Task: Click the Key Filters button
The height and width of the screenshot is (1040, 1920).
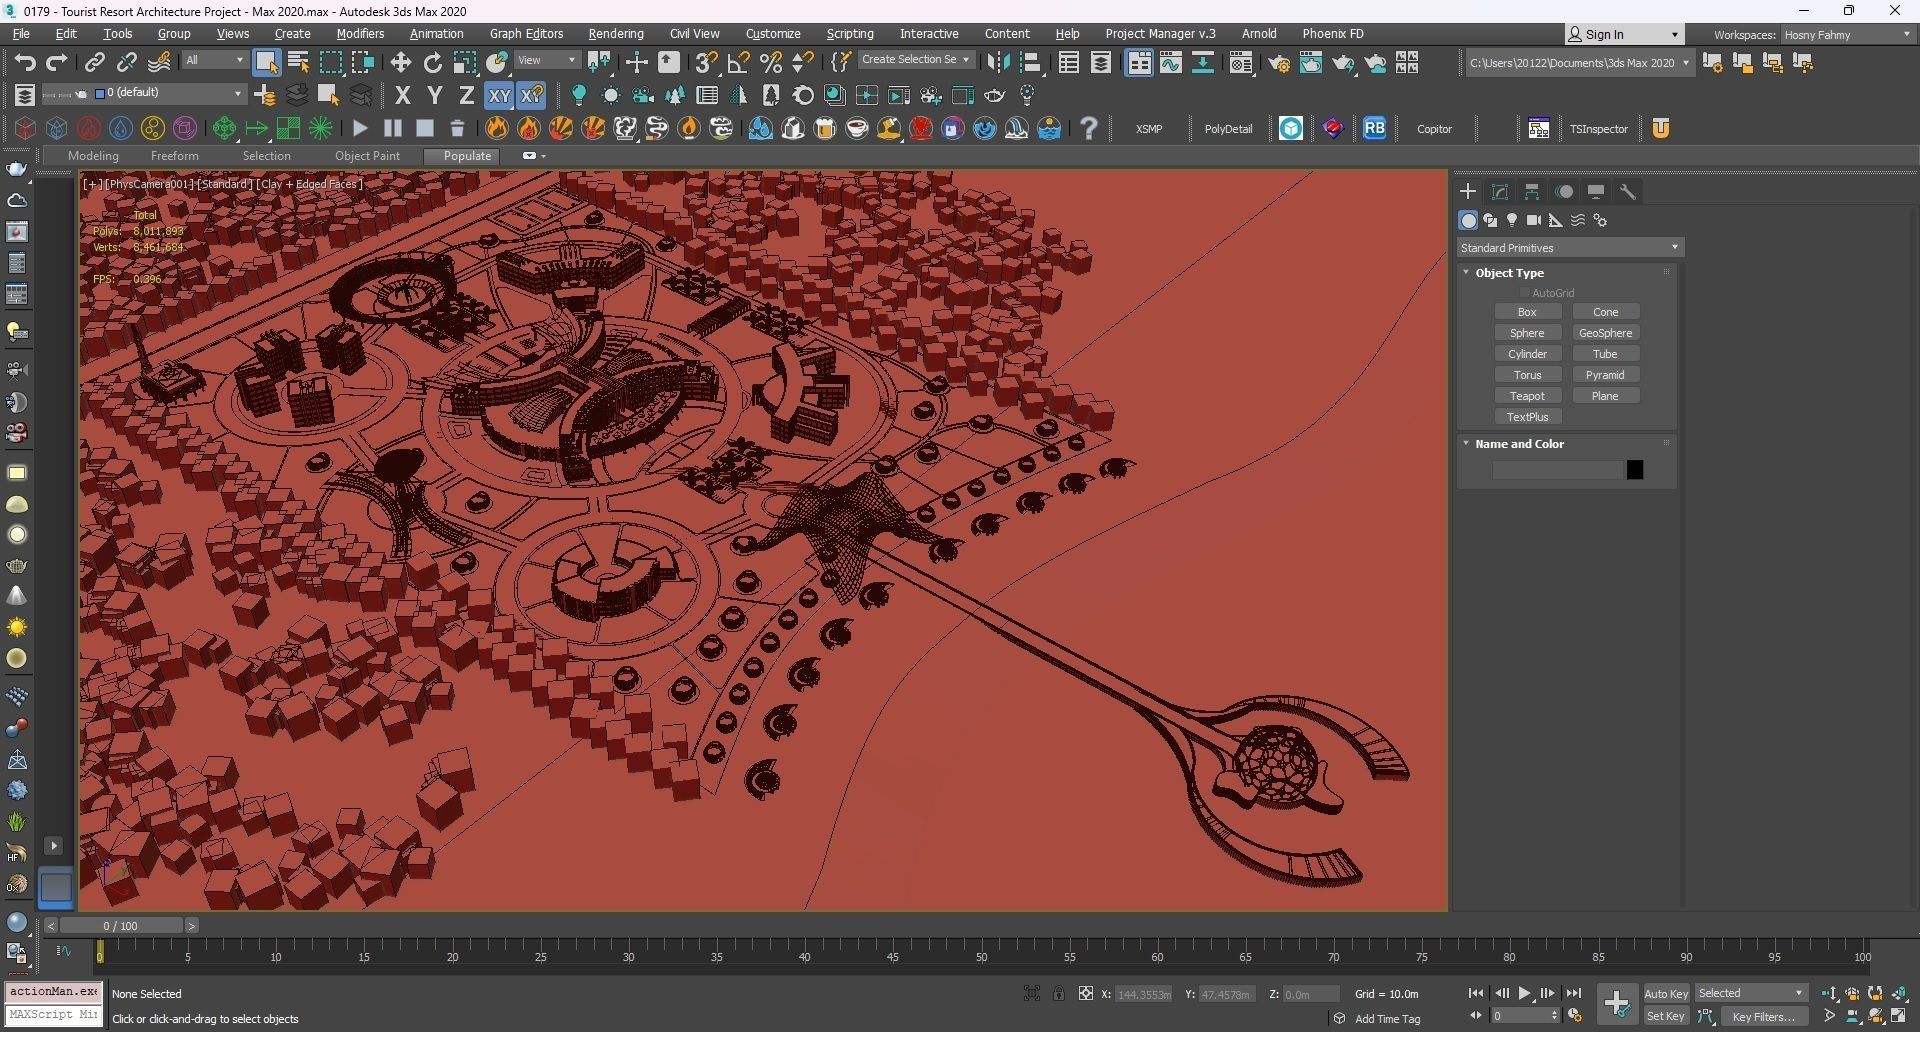Action: [x=1763, y=1017]
